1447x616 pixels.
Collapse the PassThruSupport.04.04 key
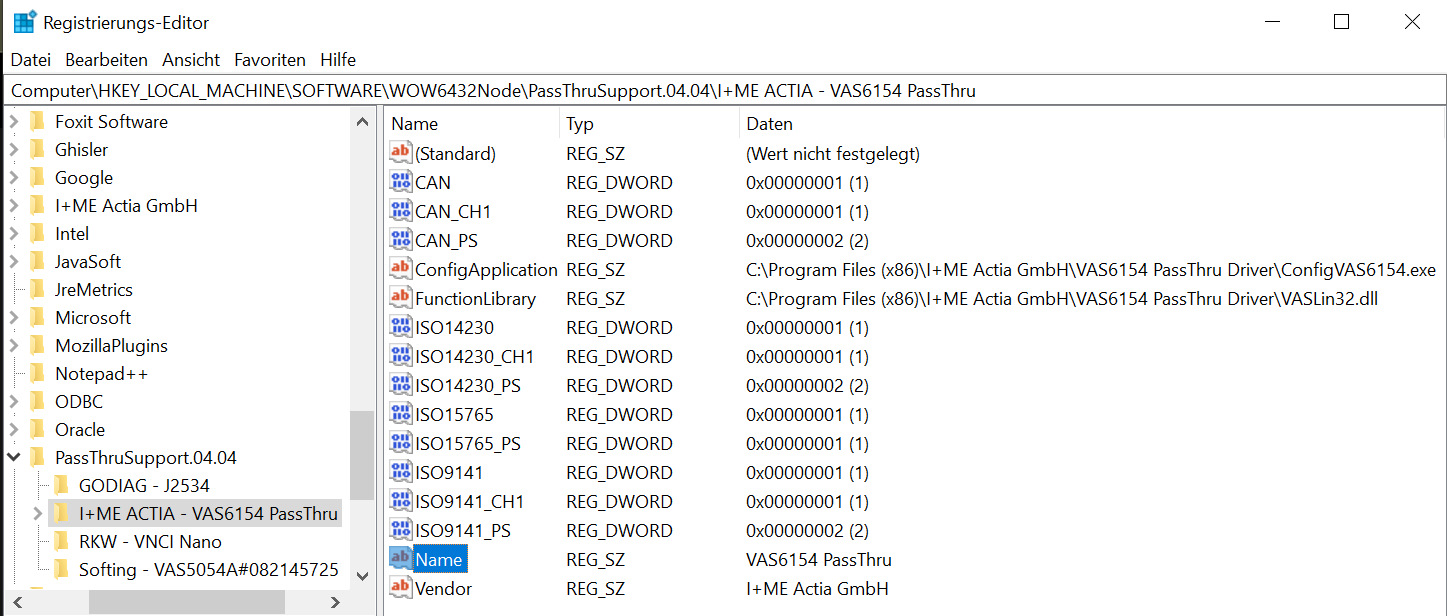14,457
